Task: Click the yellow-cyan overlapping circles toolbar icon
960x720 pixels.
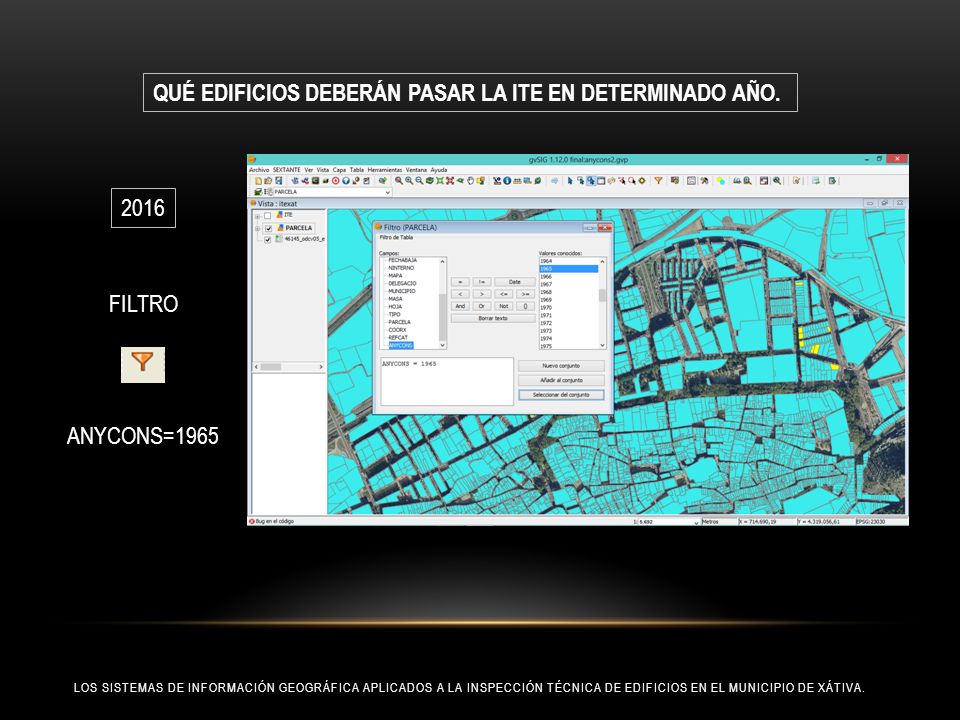Action: coord(721,181)
